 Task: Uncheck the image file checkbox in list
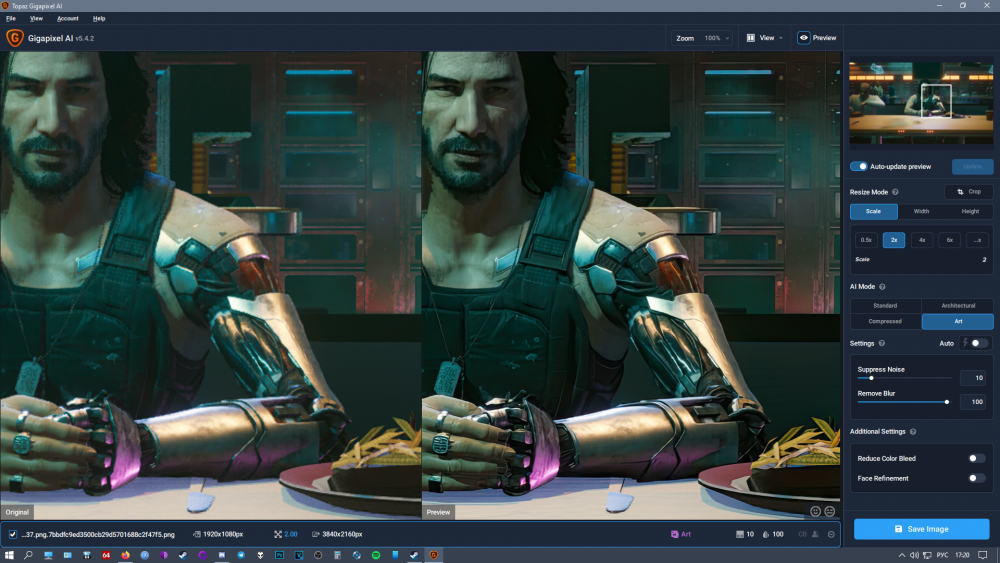tap(12, 534)
